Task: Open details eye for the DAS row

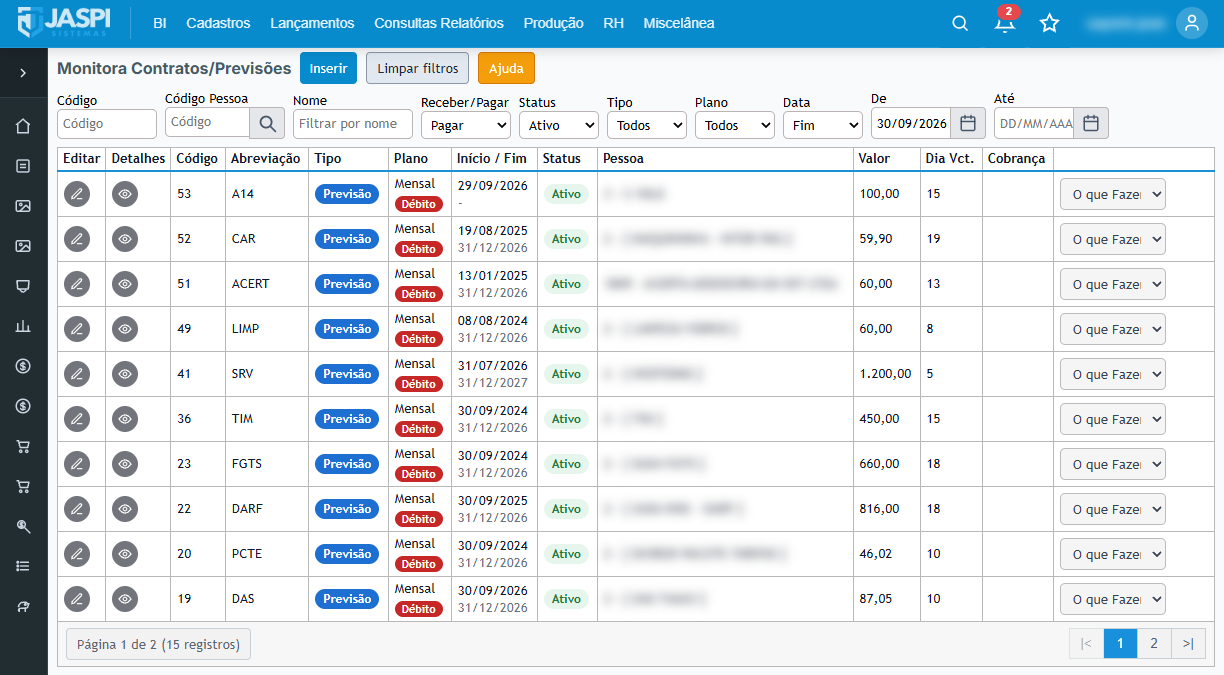Action: click(125, 599)
